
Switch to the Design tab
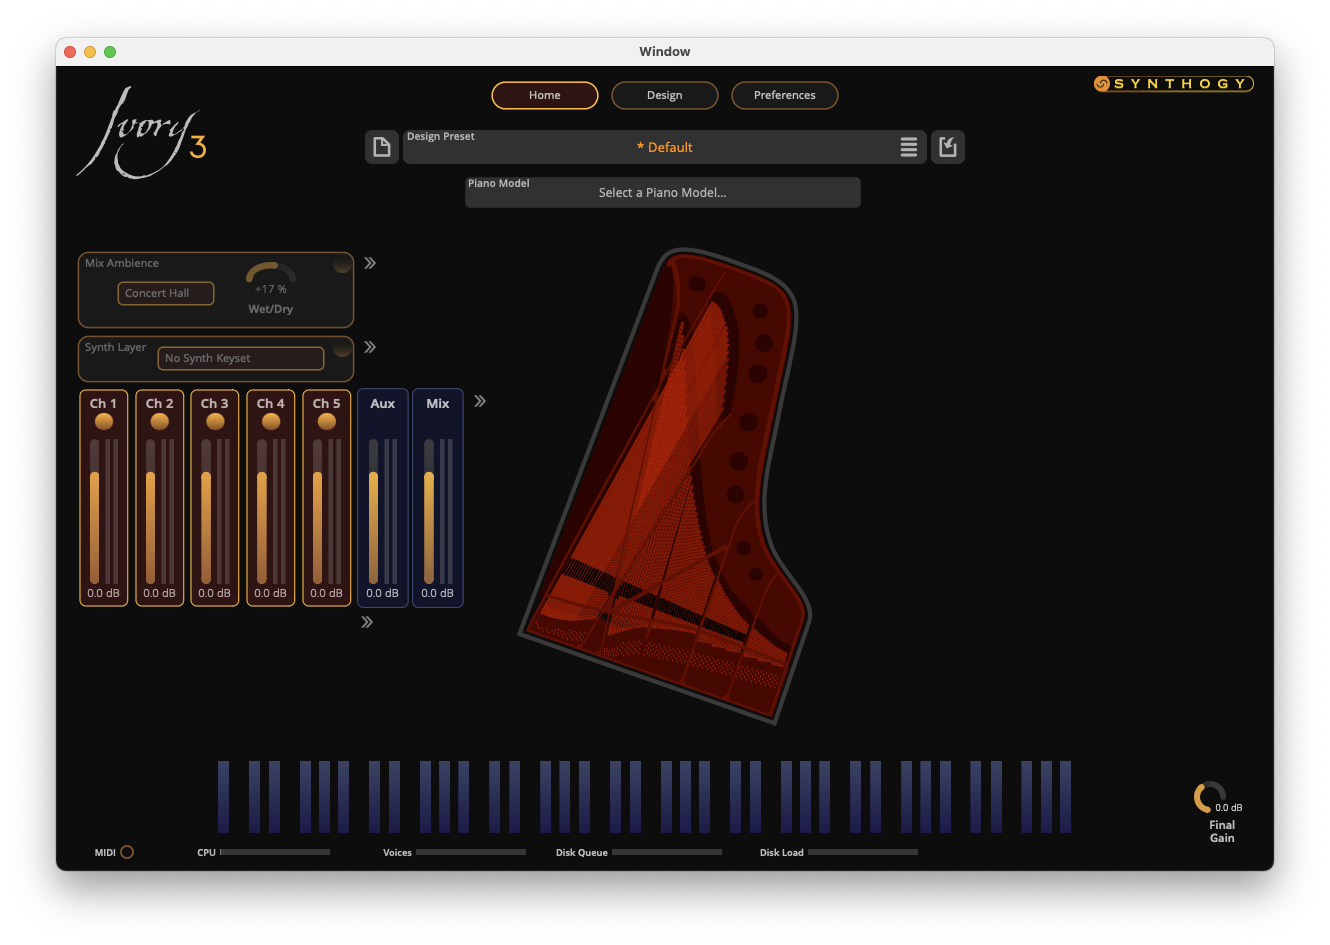tap(664, 95)
